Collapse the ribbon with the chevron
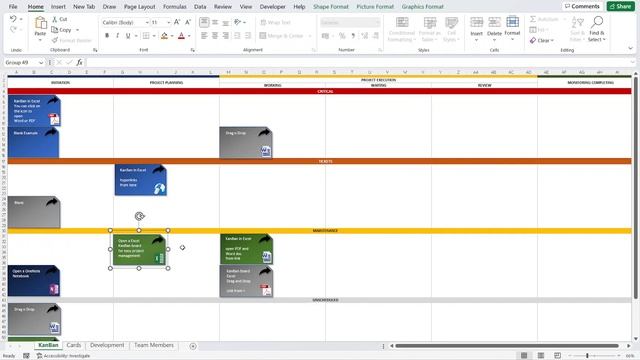Image resolution: width=640 pixels, height=360 pixels. tap(631, 48)
